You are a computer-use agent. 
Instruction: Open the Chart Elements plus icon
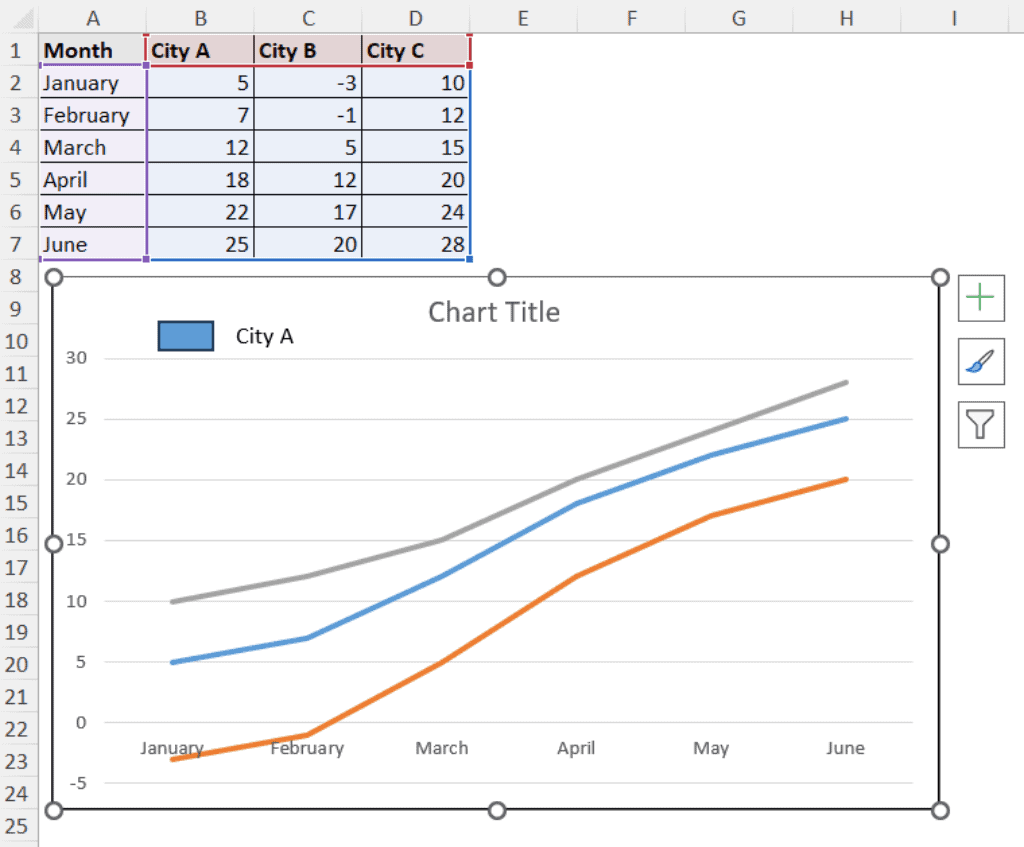[980, 297]
